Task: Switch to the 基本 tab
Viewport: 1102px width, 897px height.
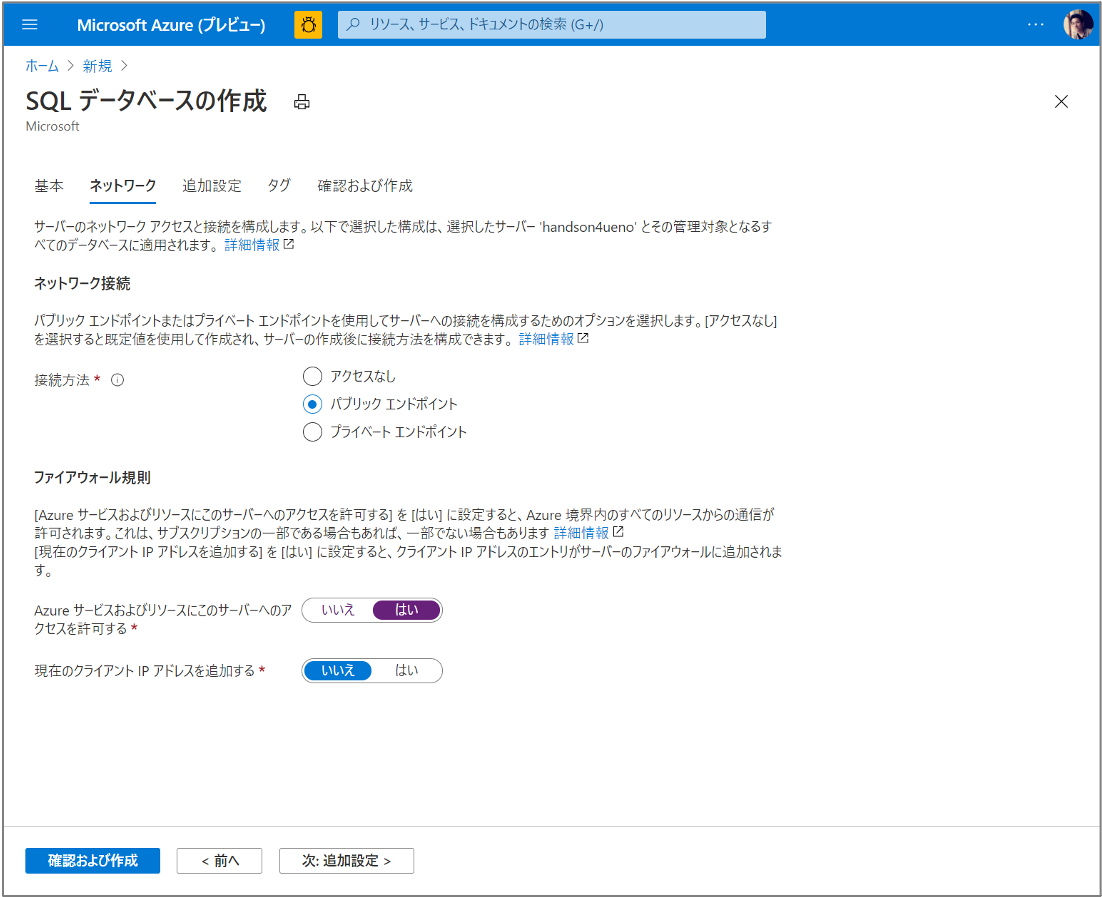Action: click(49, 186)
